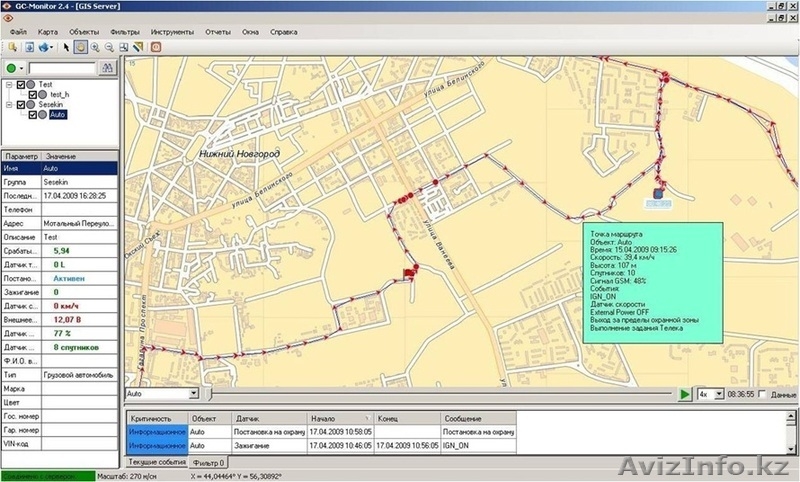Open the dropdown next to green circle
This screenshot has height=482, width=800.
coord(21,68)
